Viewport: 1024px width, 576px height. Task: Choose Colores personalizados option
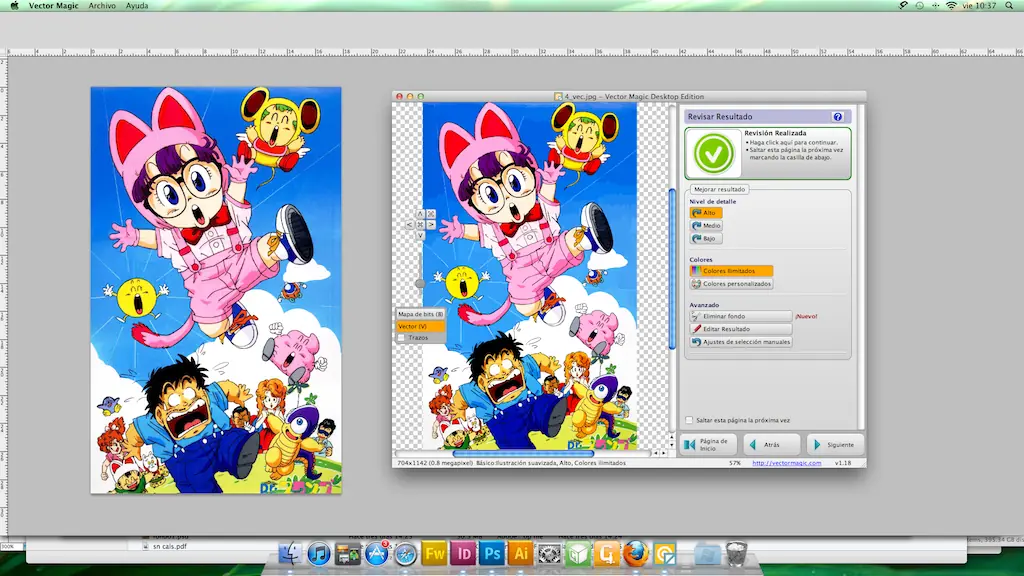tap(731, 284)
